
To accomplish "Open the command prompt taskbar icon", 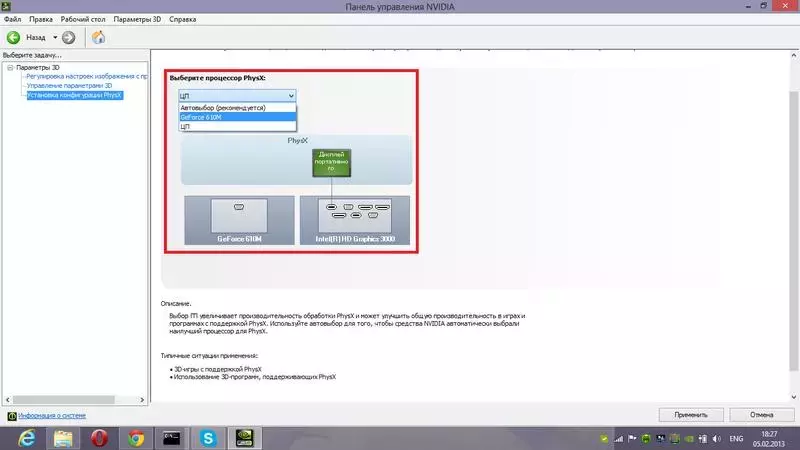I will (171, 438).
